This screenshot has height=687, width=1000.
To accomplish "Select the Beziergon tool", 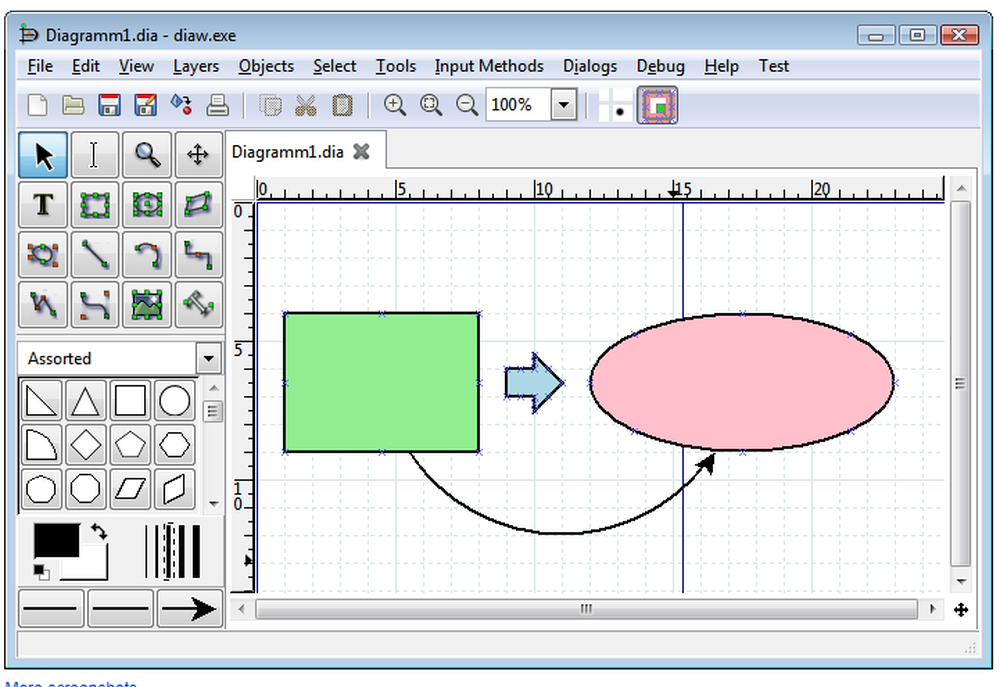I will click(43, 255).
